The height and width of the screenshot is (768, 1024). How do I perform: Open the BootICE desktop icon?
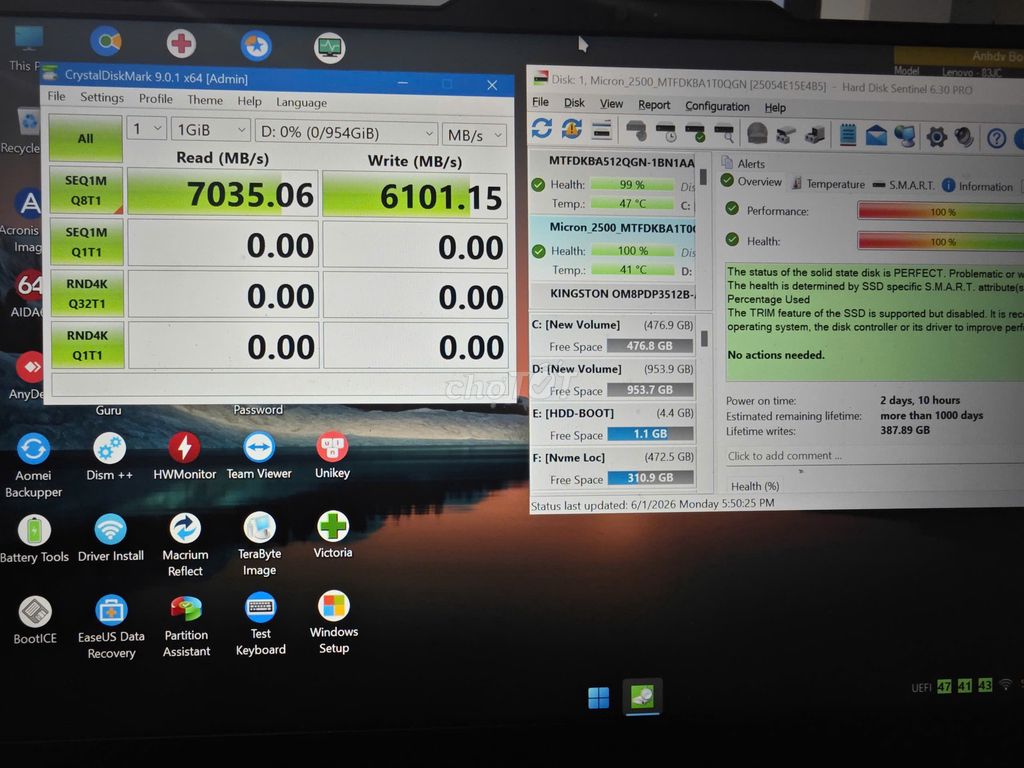(35, 621)
